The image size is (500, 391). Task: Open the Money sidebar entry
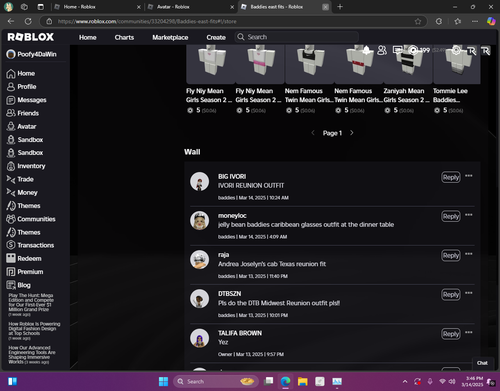click(x=22, y=192)
